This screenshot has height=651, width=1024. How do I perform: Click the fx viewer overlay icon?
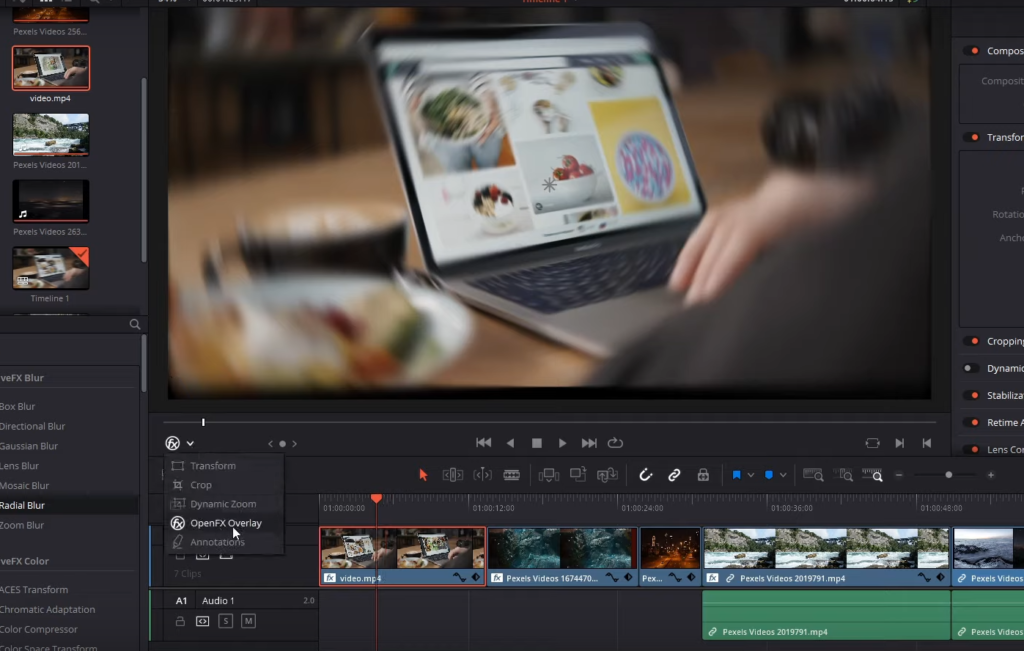tap(172, 443)
